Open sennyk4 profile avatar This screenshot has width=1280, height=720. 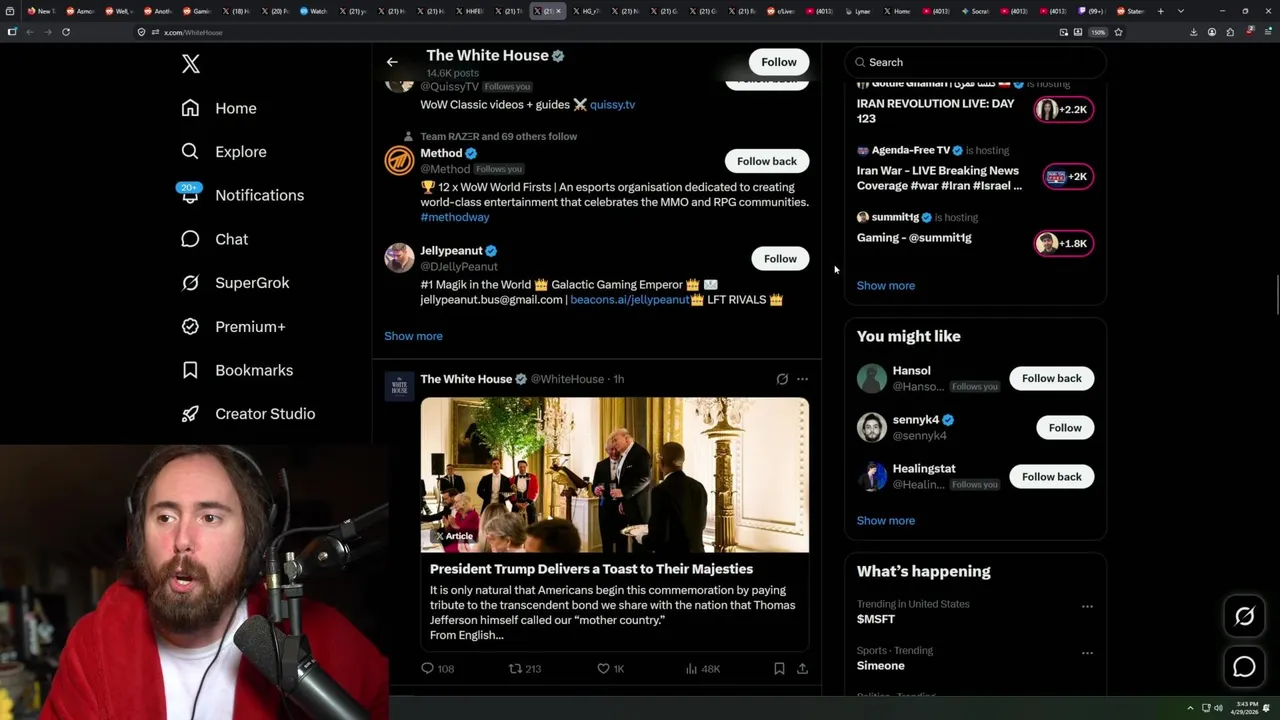[872, 427]
